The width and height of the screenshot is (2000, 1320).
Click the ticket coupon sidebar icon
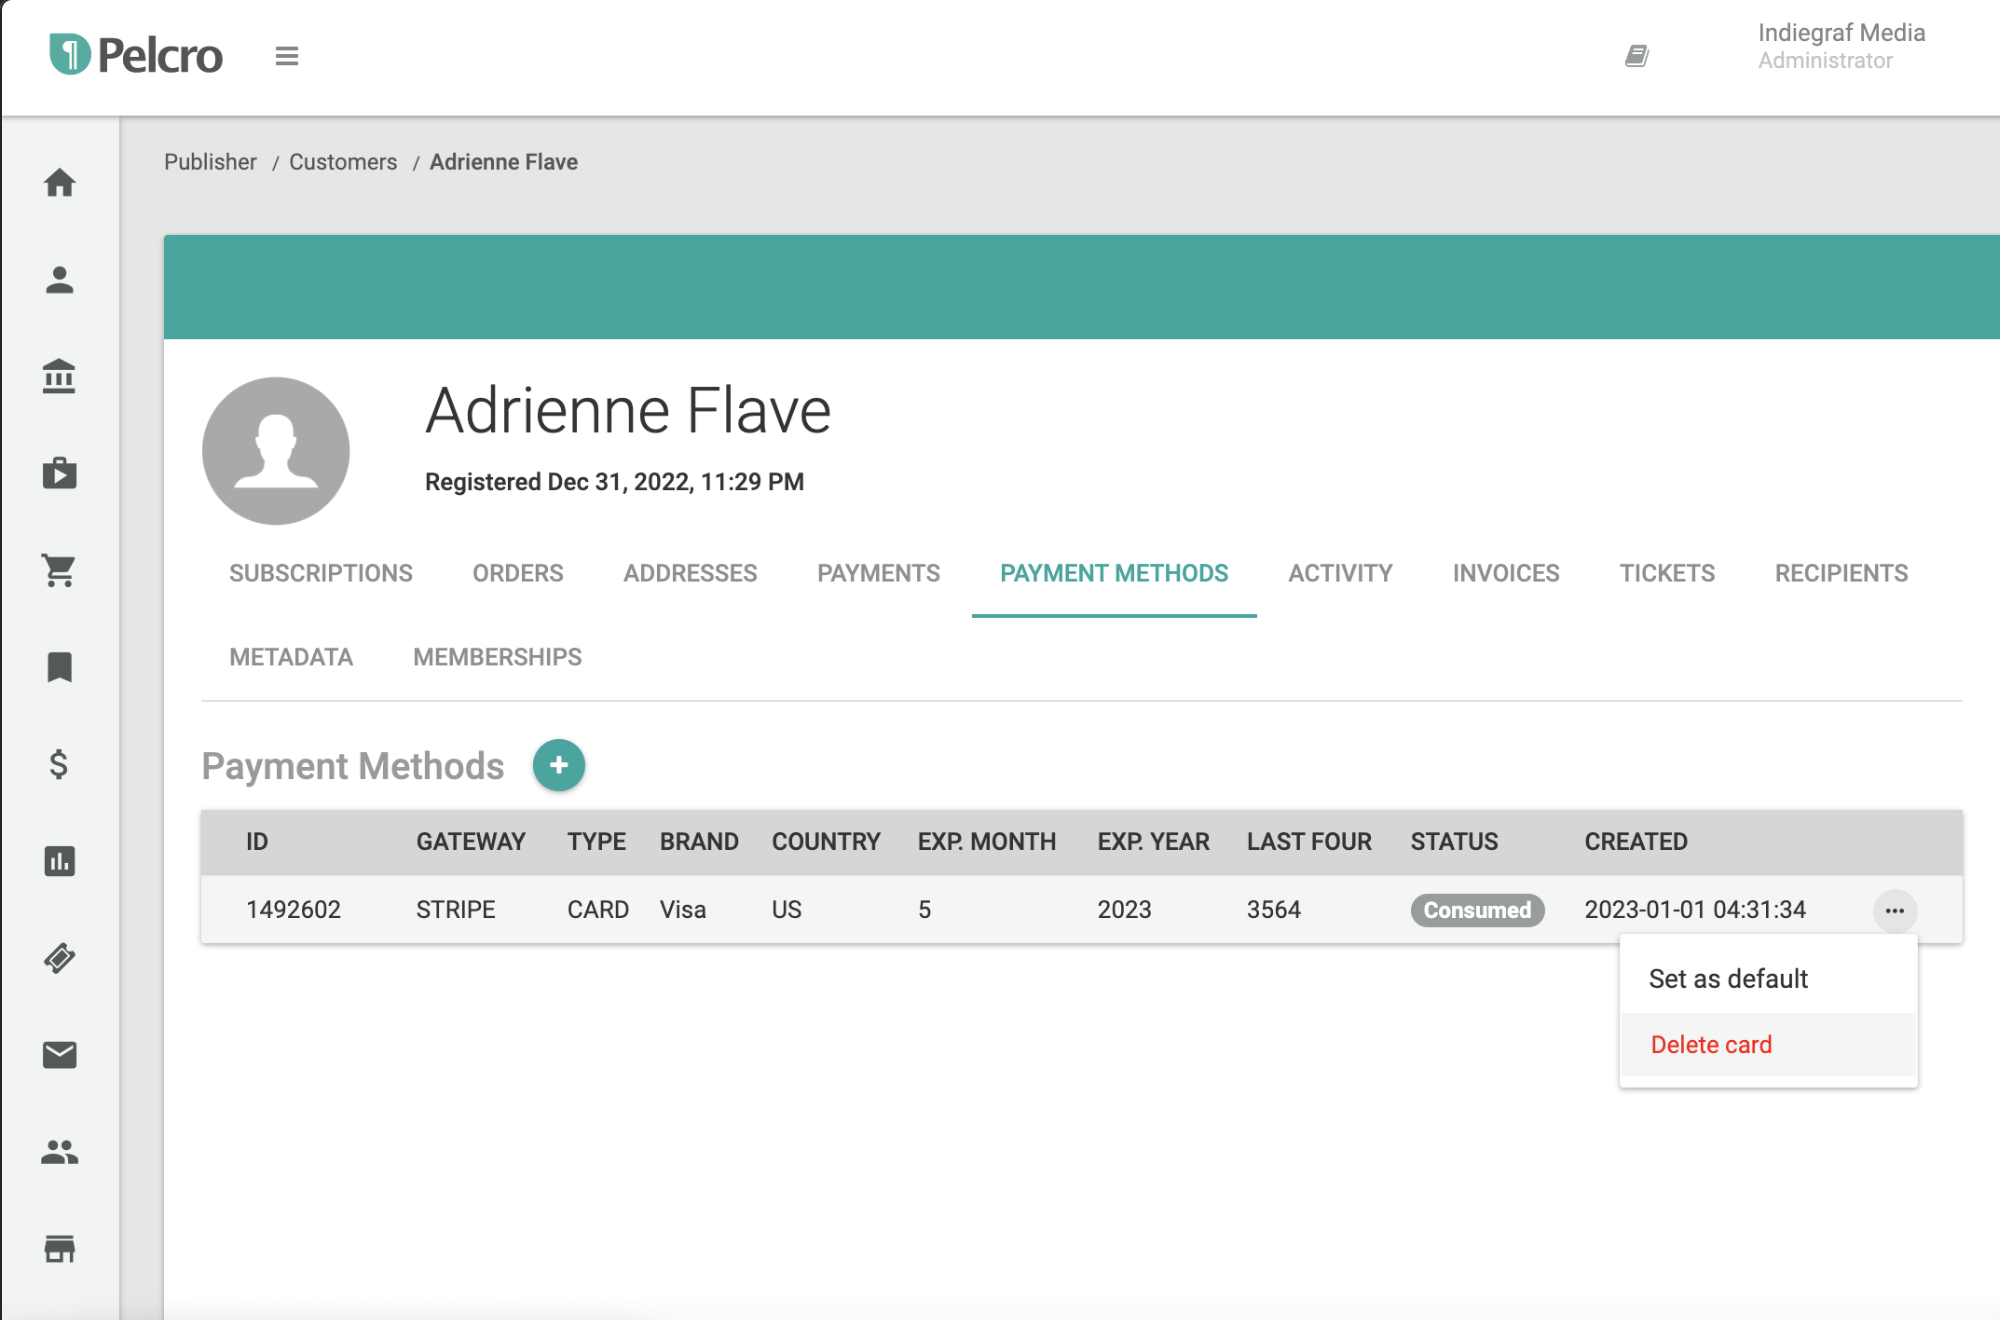(60, 958)
